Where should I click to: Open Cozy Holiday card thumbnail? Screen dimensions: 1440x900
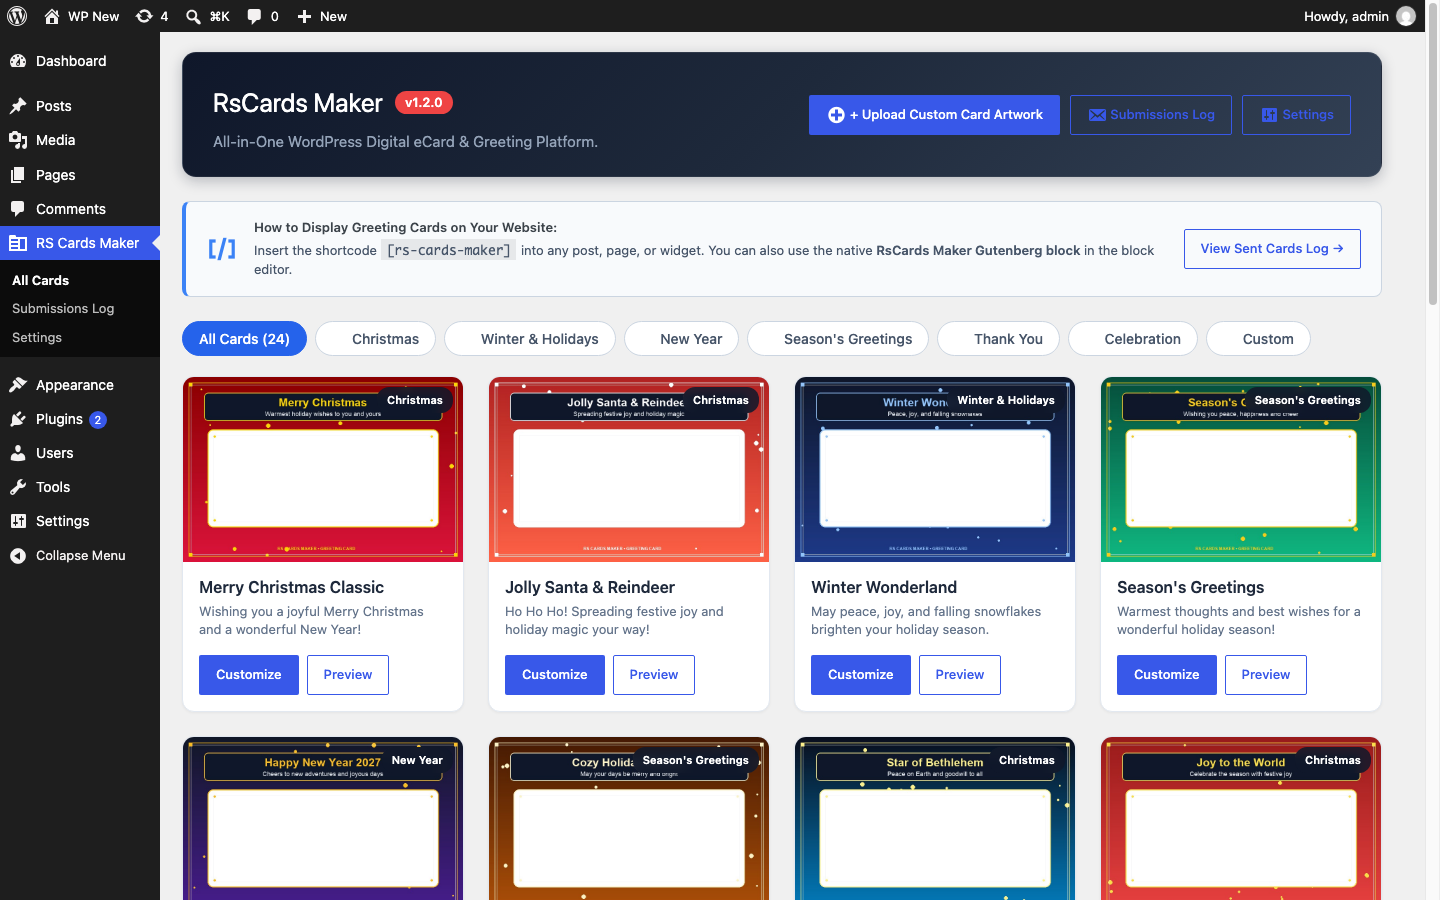pyautogui.click(x=629, y=818)
